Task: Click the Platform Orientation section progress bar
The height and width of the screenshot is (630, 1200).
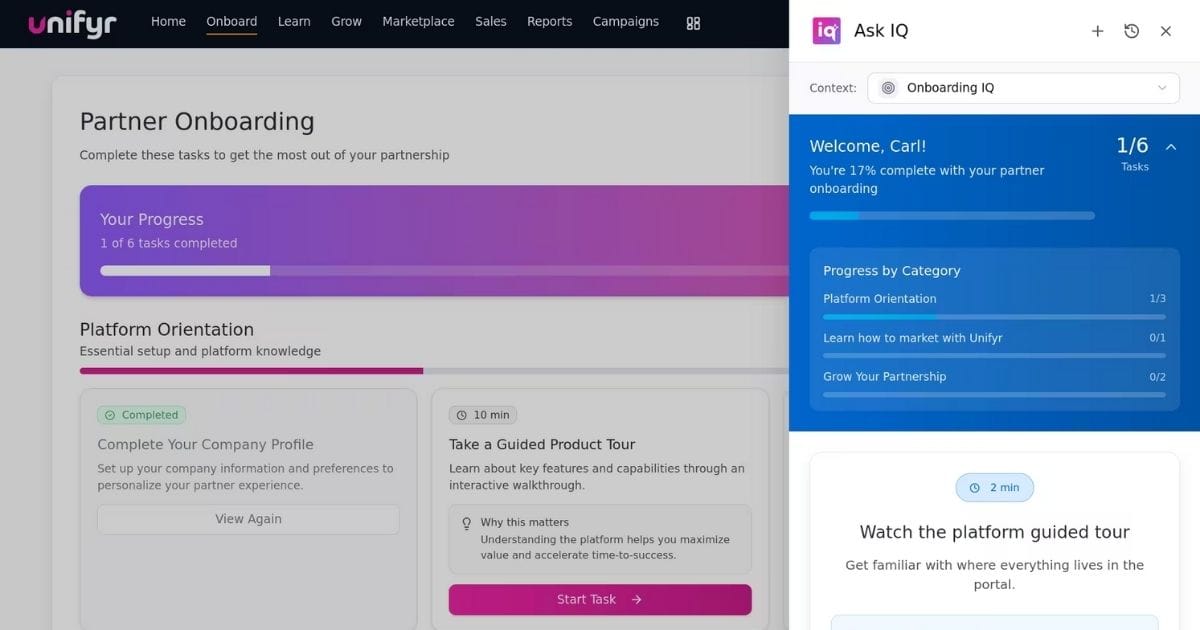Action: [434, 371]
